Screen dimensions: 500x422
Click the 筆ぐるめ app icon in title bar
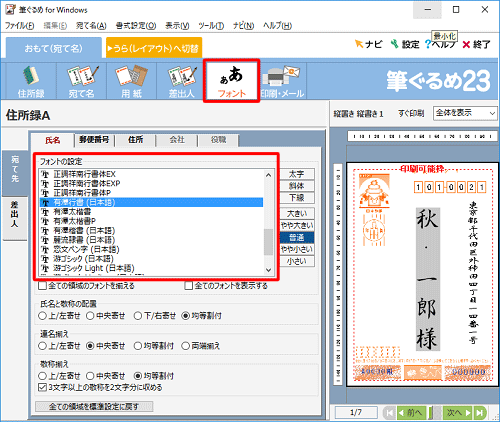11,10
